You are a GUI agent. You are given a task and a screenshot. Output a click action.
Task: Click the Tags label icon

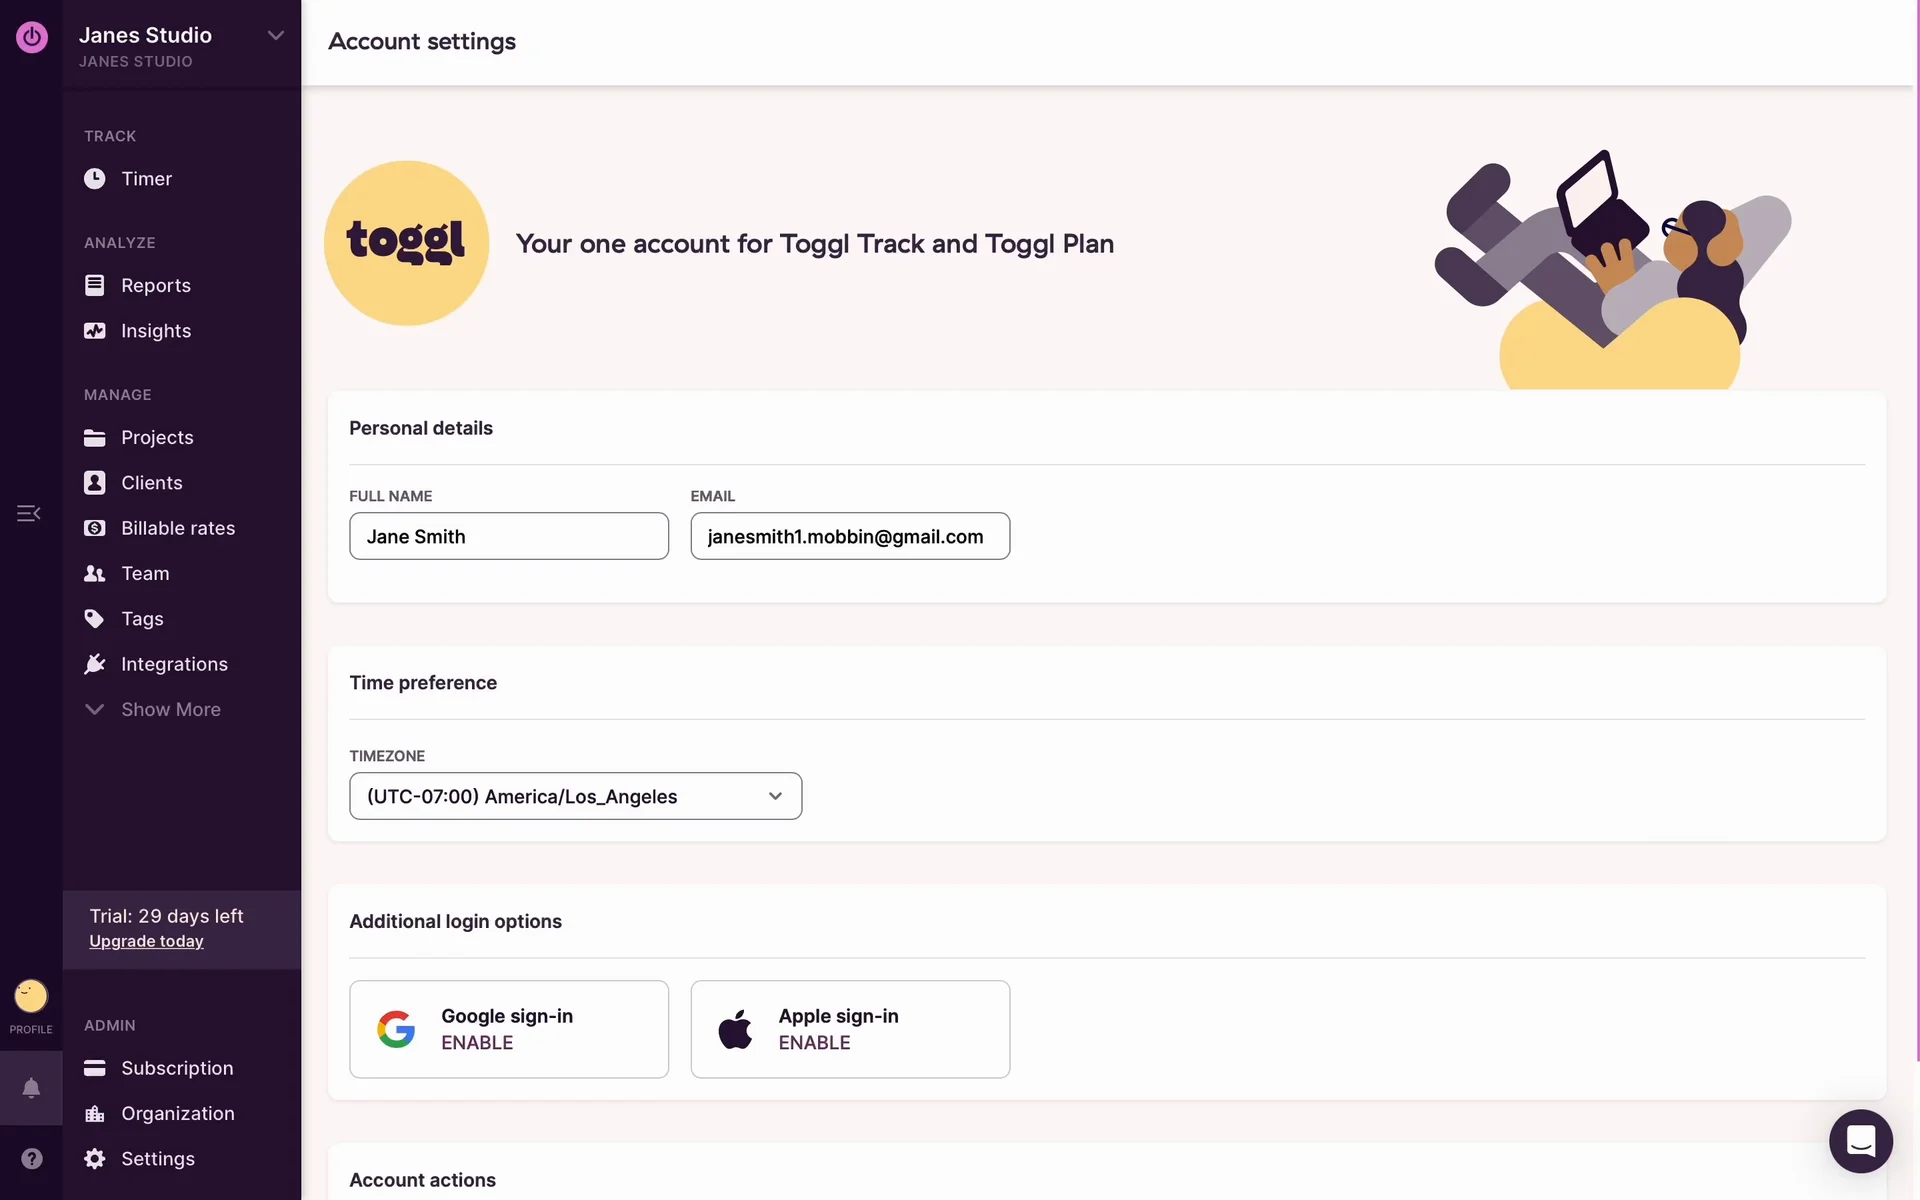click(x=95, y=619)
